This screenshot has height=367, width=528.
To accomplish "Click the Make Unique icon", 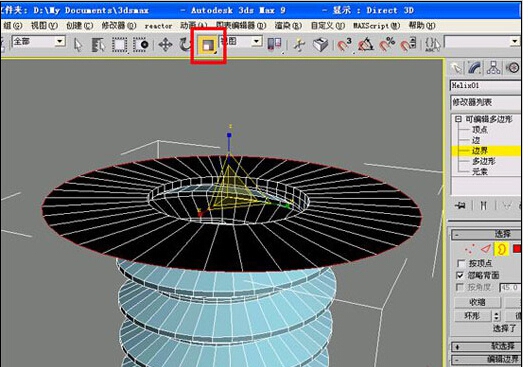I will 507,205.
